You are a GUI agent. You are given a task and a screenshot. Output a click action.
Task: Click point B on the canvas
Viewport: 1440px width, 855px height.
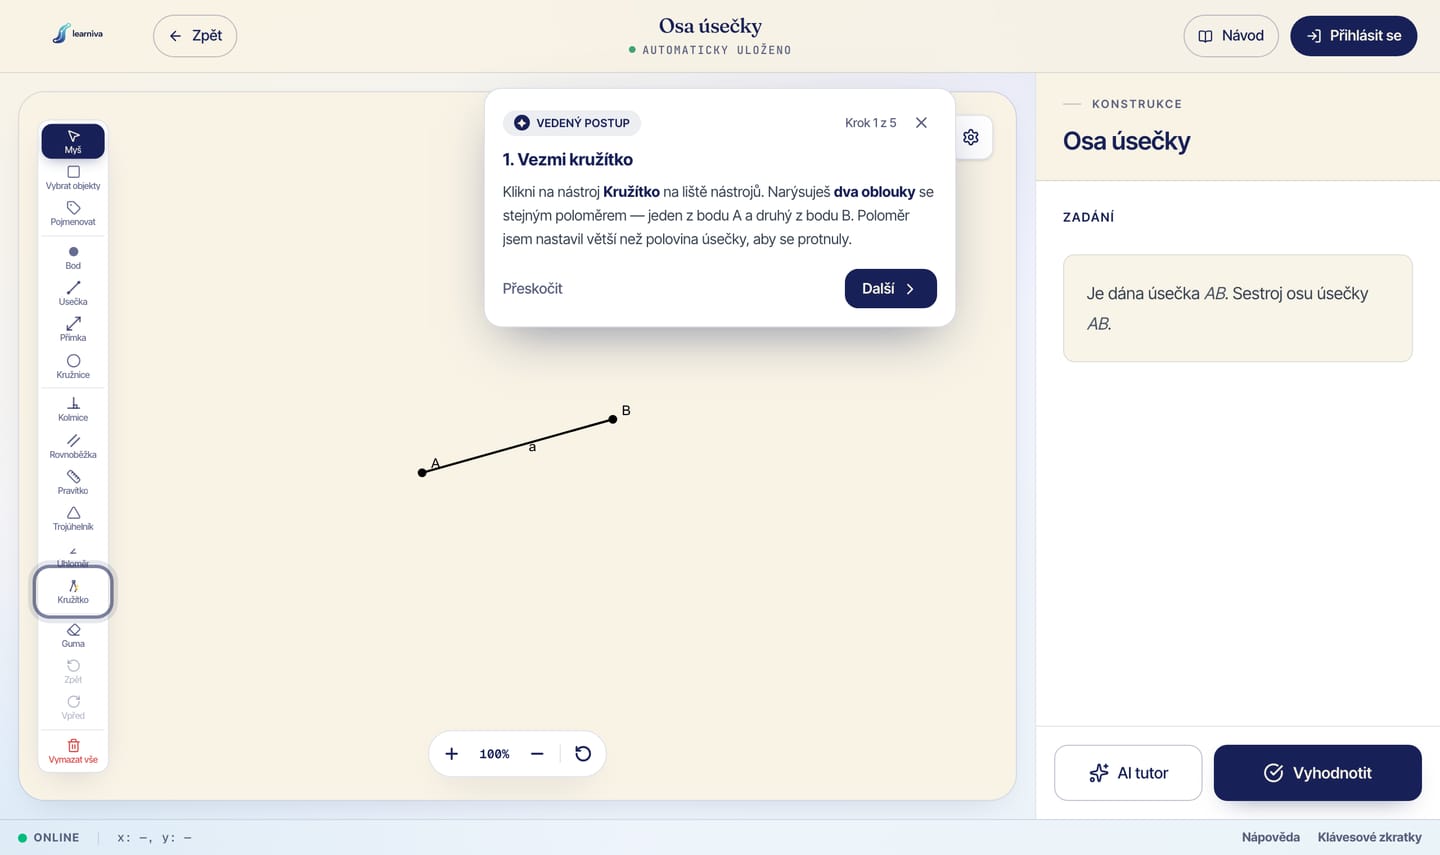click(613, 419)
